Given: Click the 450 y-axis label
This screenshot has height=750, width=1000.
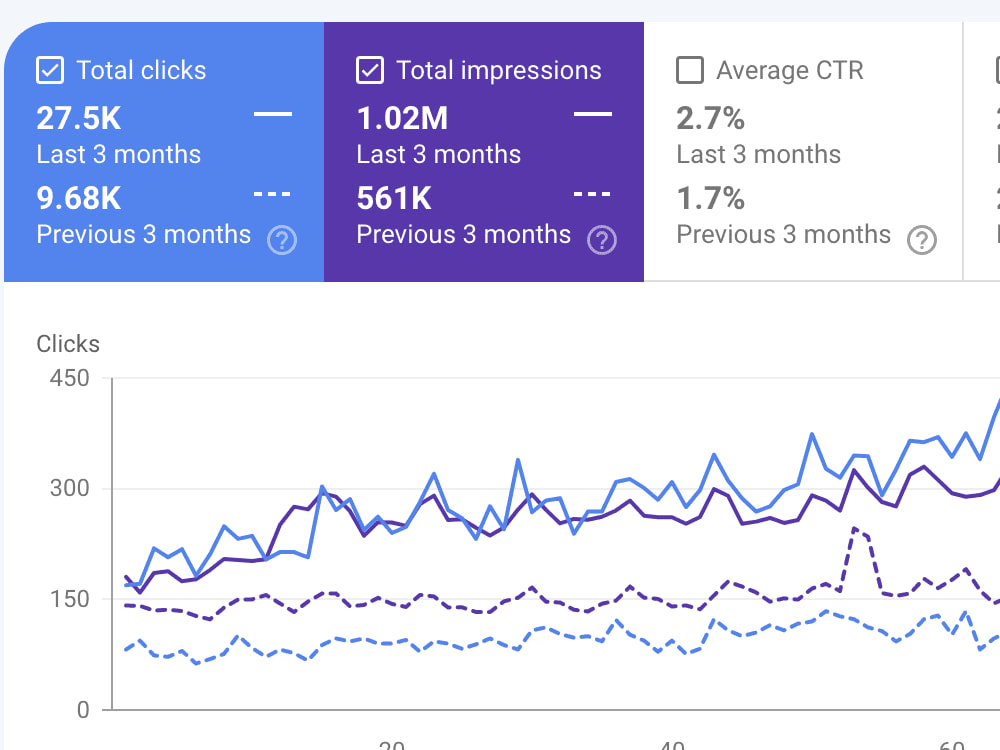Looking at the screenshot, I should pyautogui.click(x=70, y=378).
